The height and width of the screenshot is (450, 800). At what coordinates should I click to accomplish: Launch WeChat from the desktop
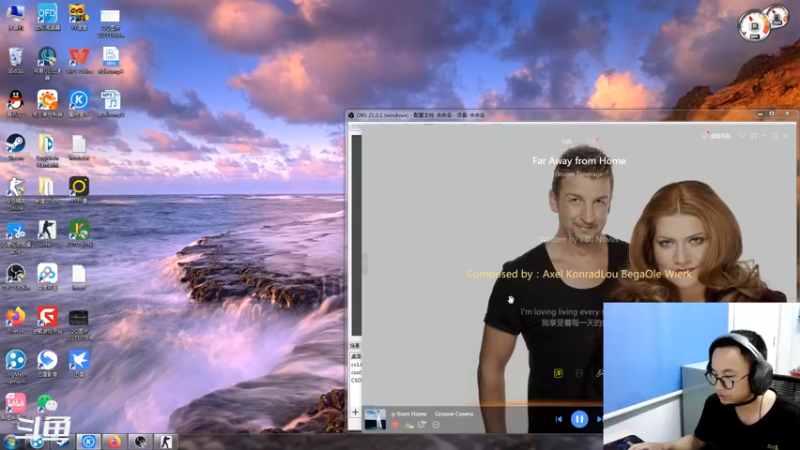[47, 404]
